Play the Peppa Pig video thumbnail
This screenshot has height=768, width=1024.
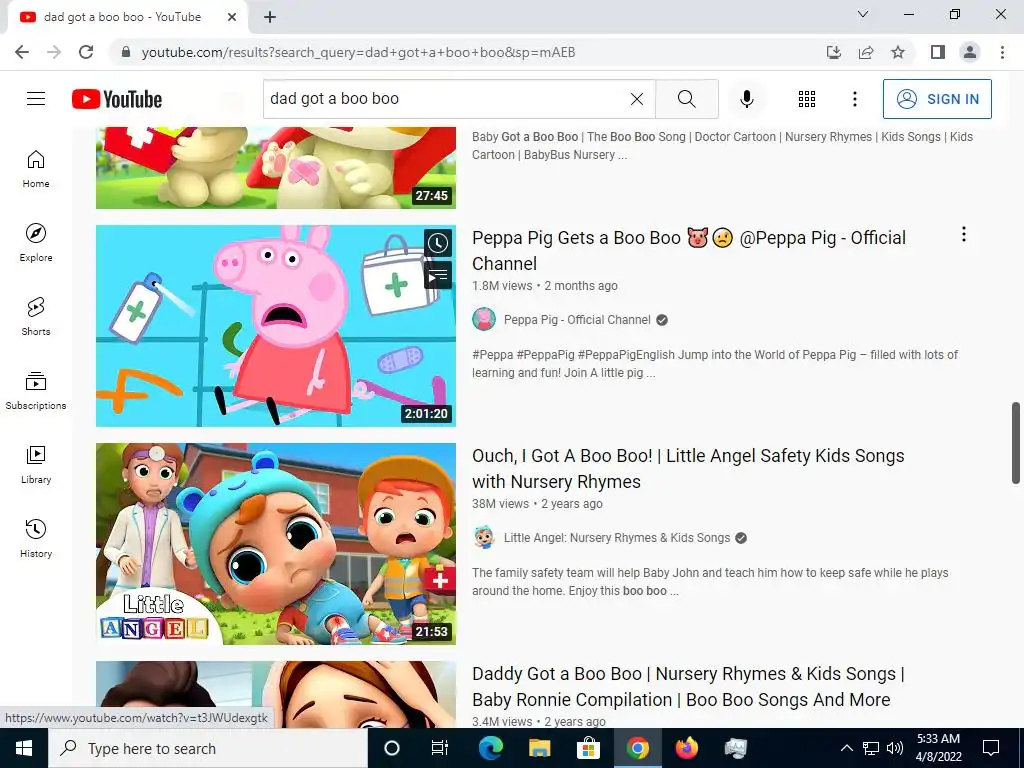(x=276, y=326)
